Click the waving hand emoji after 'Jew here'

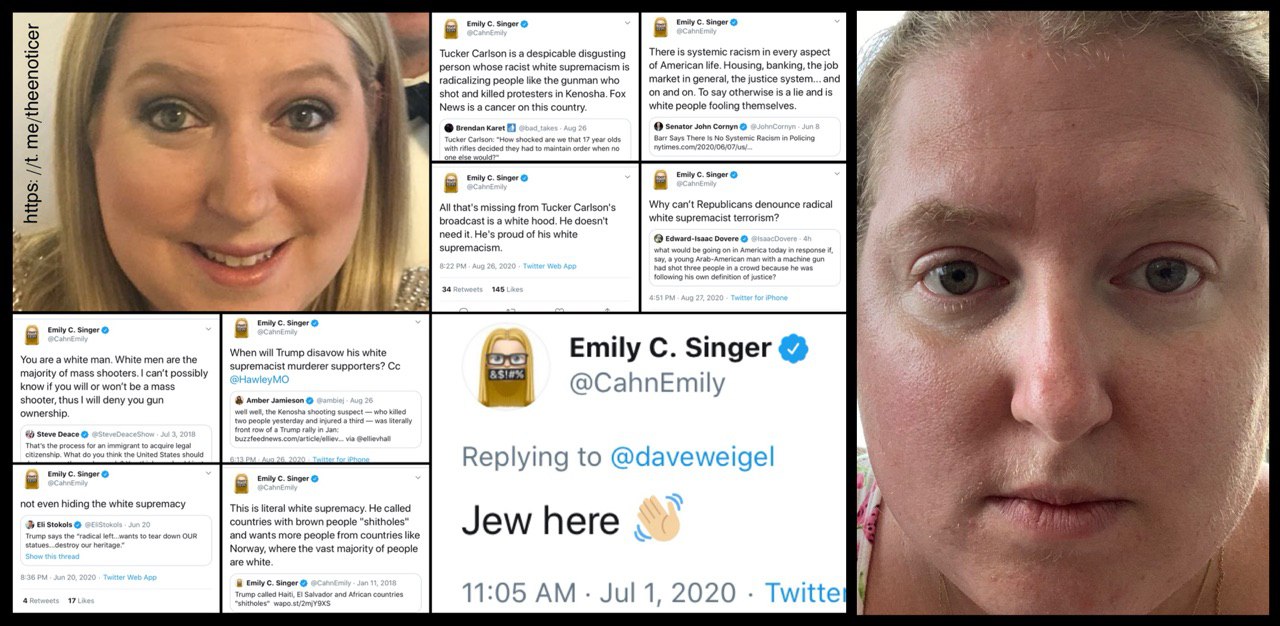tap(659, 518)
